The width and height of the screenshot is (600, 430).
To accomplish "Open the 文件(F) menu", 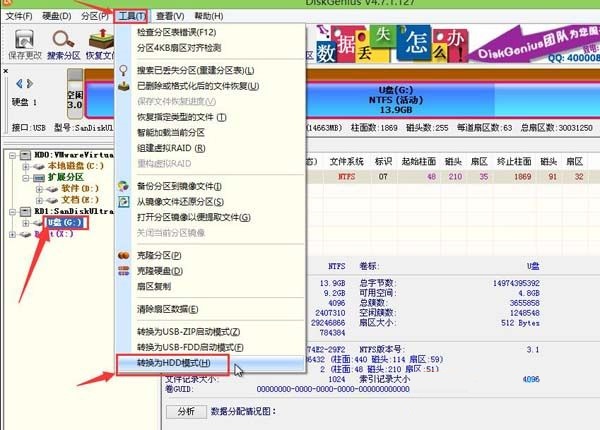I will pyautogui.click(x=19, y=16).
